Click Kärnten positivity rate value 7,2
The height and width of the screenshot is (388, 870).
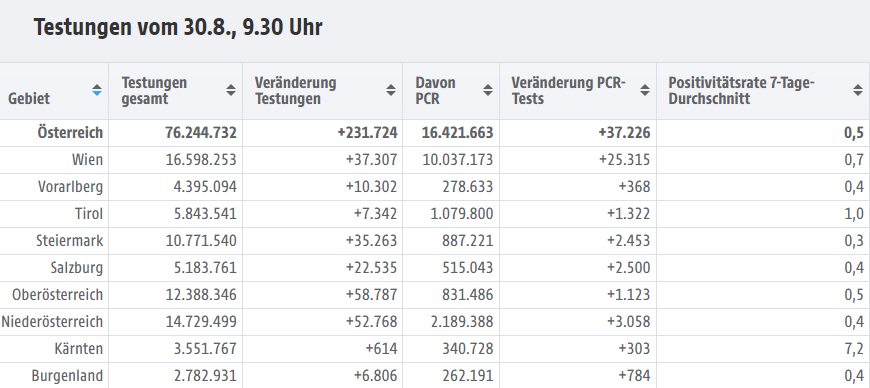pyautogui.click(x=854, y=349)
